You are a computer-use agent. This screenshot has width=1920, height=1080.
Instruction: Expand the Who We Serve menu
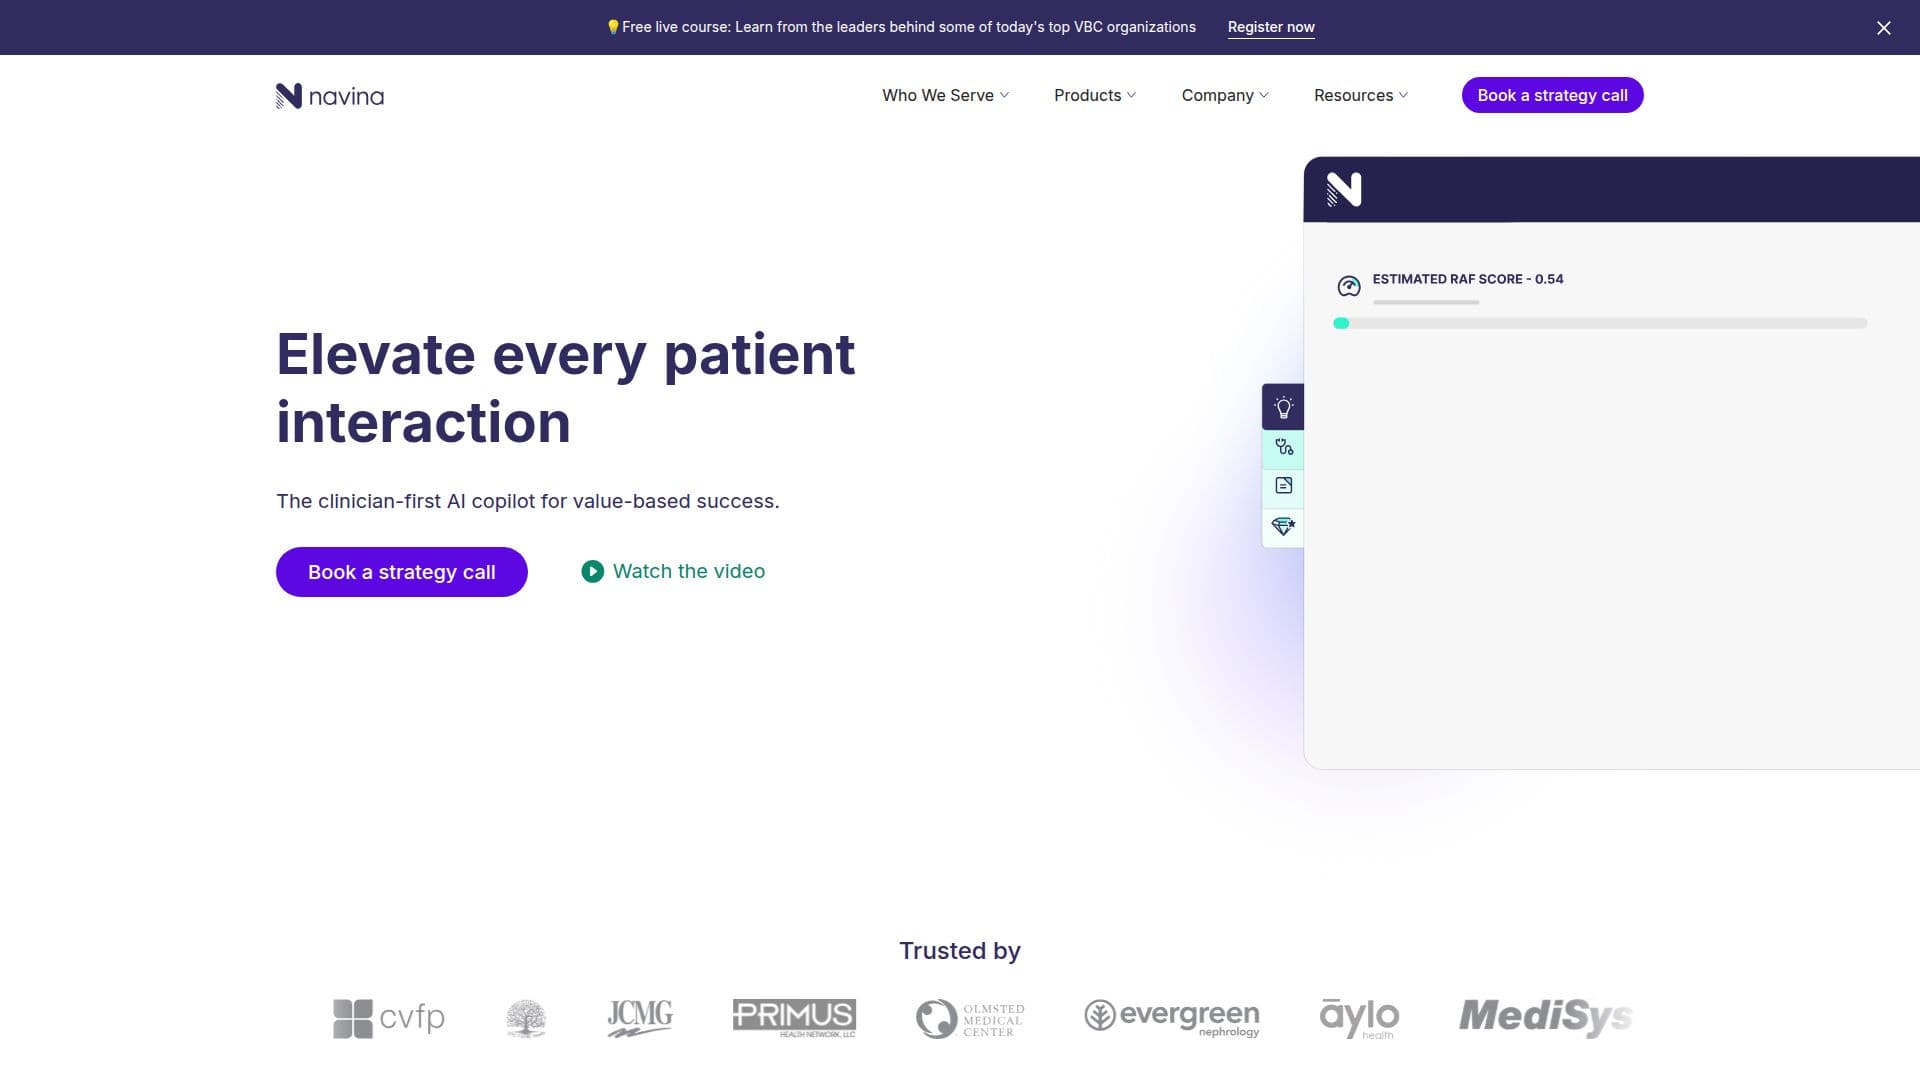pos(945,95)
